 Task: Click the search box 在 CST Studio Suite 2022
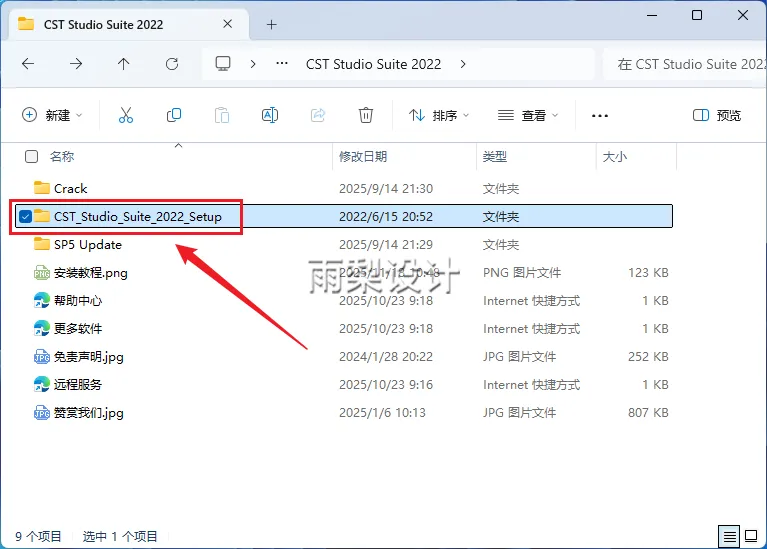pos(685,64)
